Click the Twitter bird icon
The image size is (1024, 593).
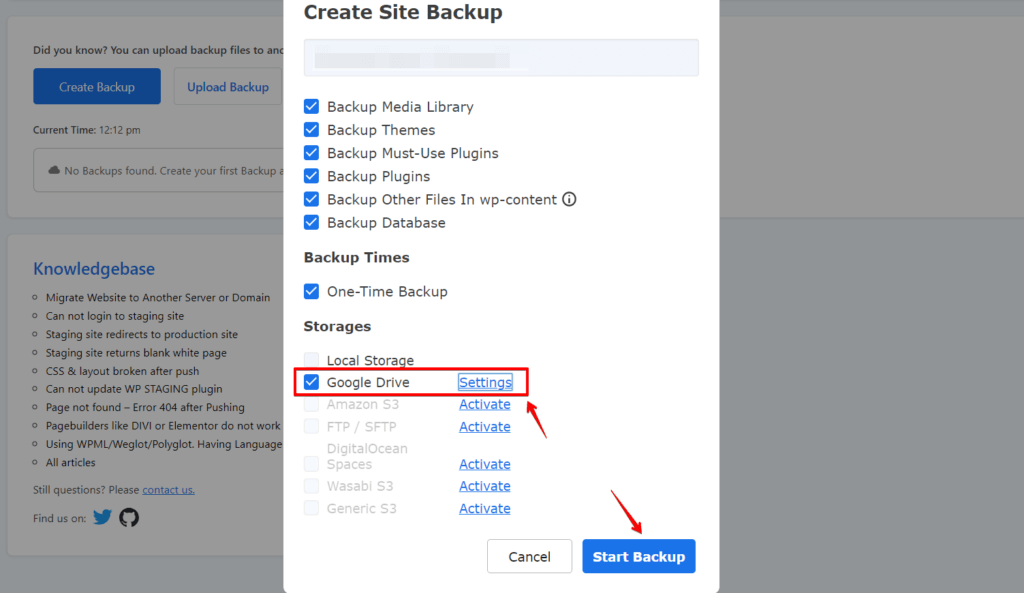coord(102,517)
